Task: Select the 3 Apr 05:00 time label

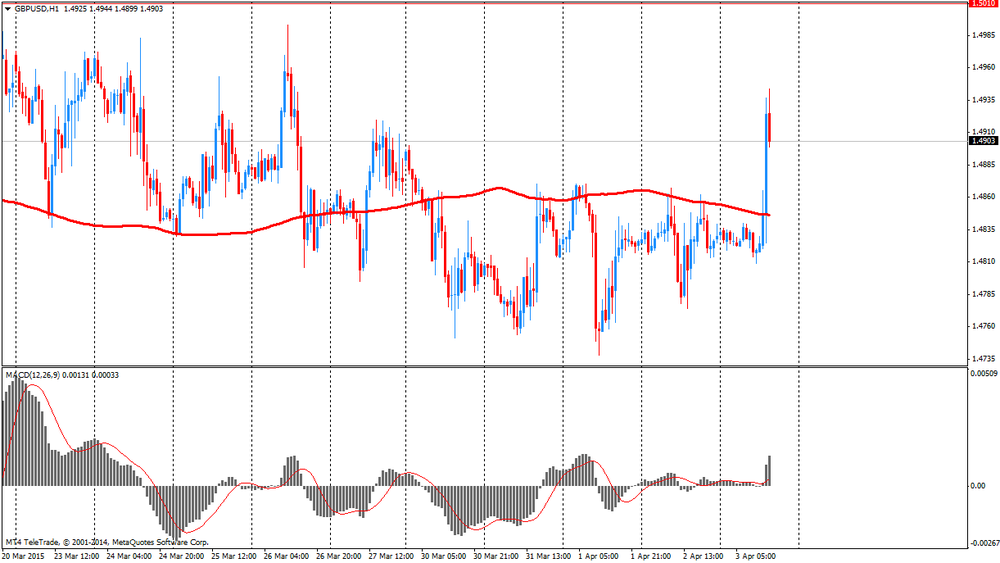Action: (757, 555)
